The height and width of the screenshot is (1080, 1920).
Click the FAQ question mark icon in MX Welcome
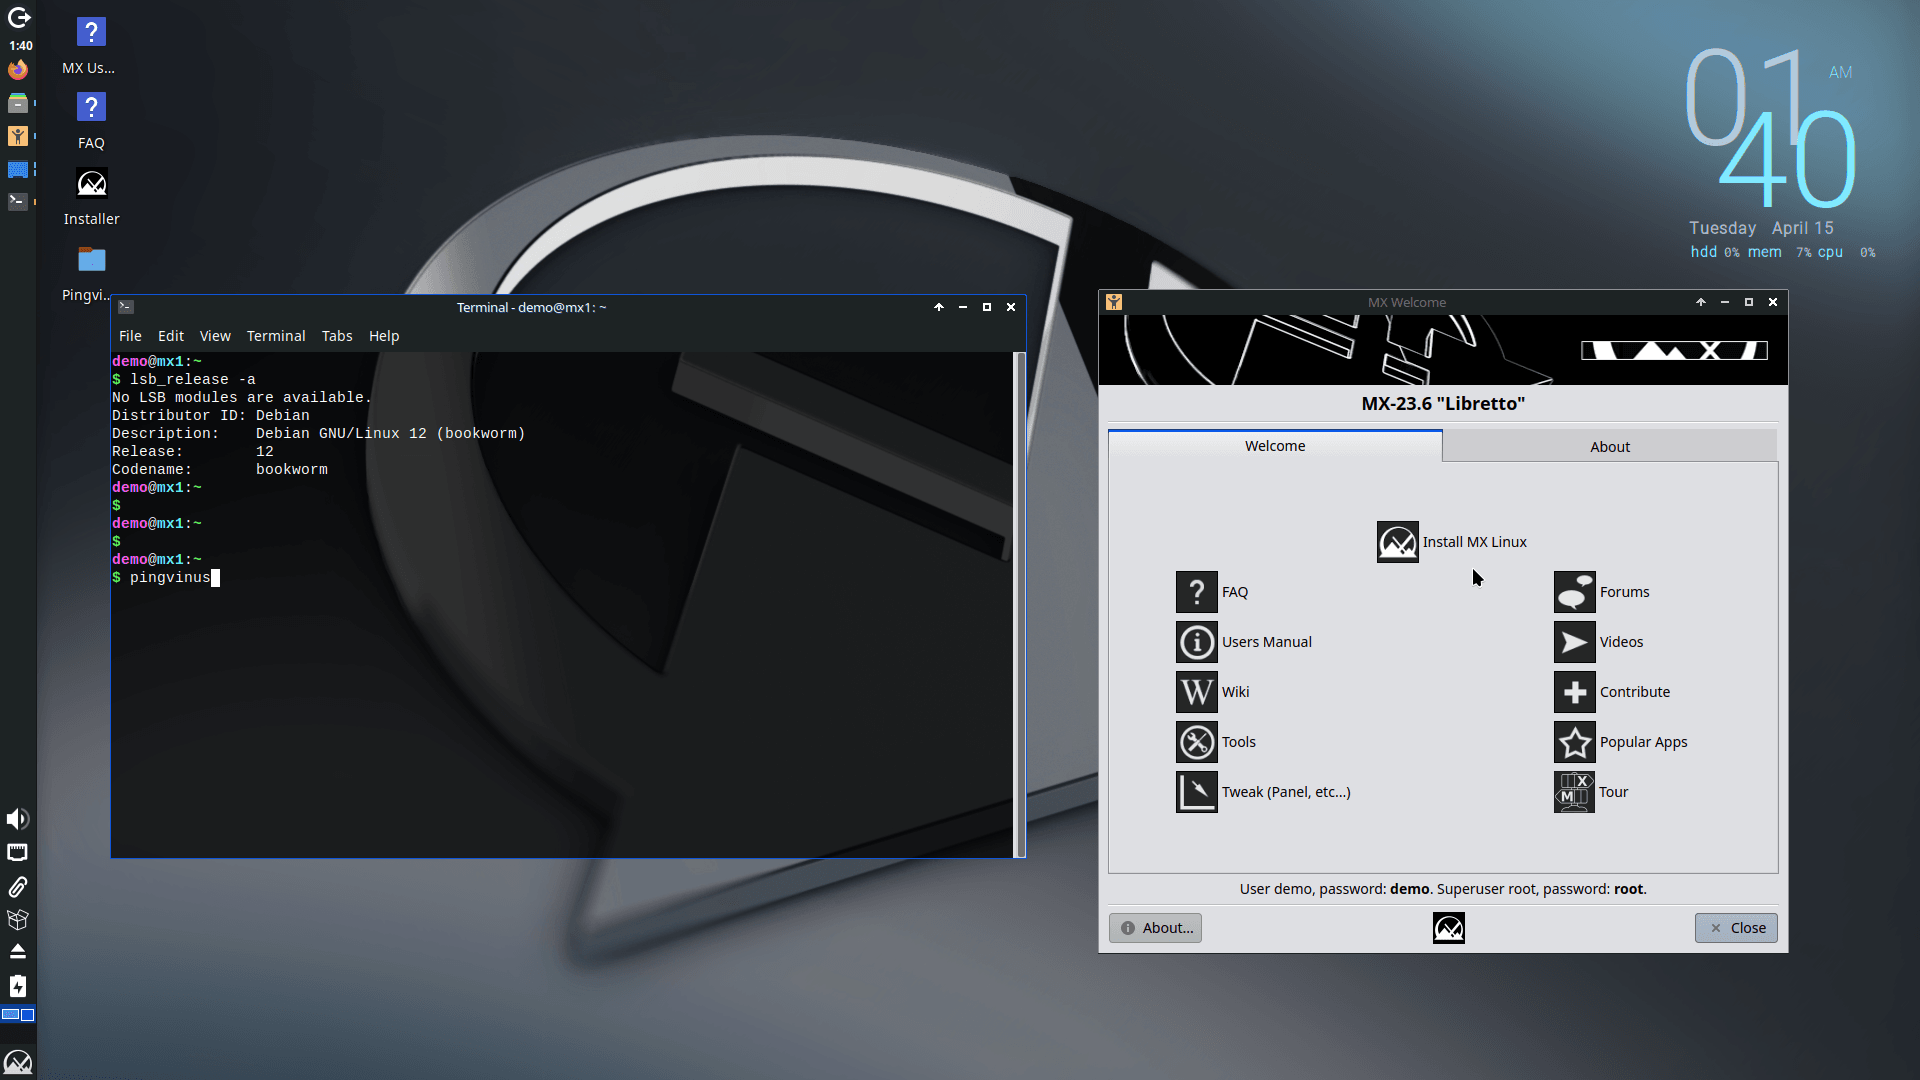pos(1196,592)
